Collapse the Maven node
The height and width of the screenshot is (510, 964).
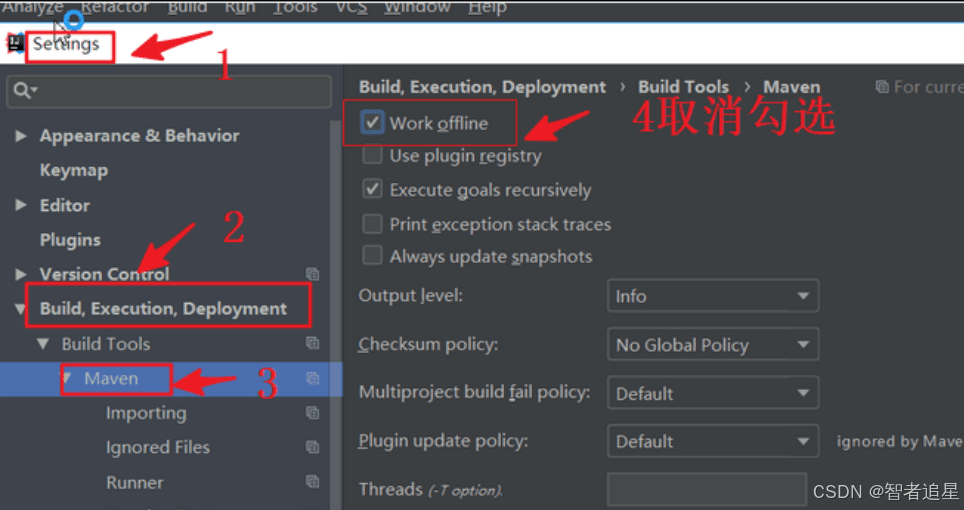66,378
